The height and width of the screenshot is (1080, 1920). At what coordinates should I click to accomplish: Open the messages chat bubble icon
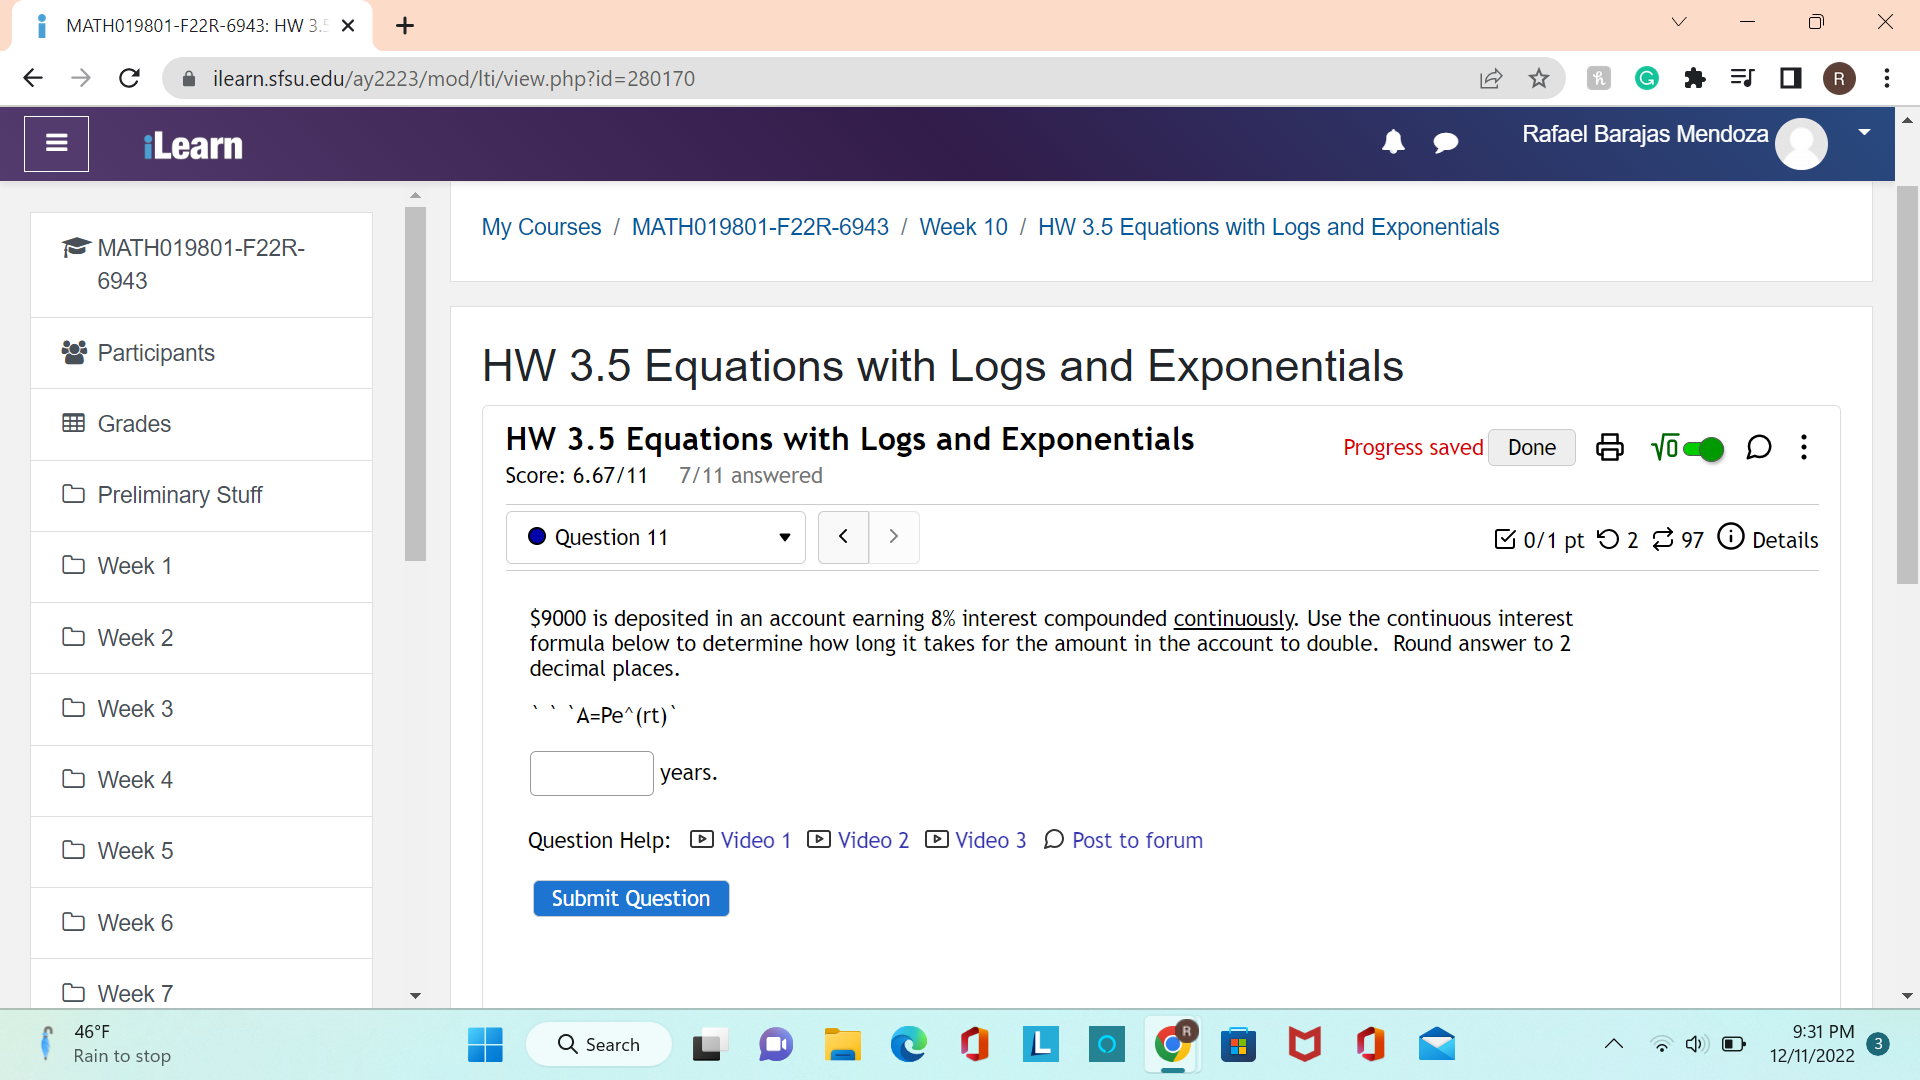coord(1445,143)
